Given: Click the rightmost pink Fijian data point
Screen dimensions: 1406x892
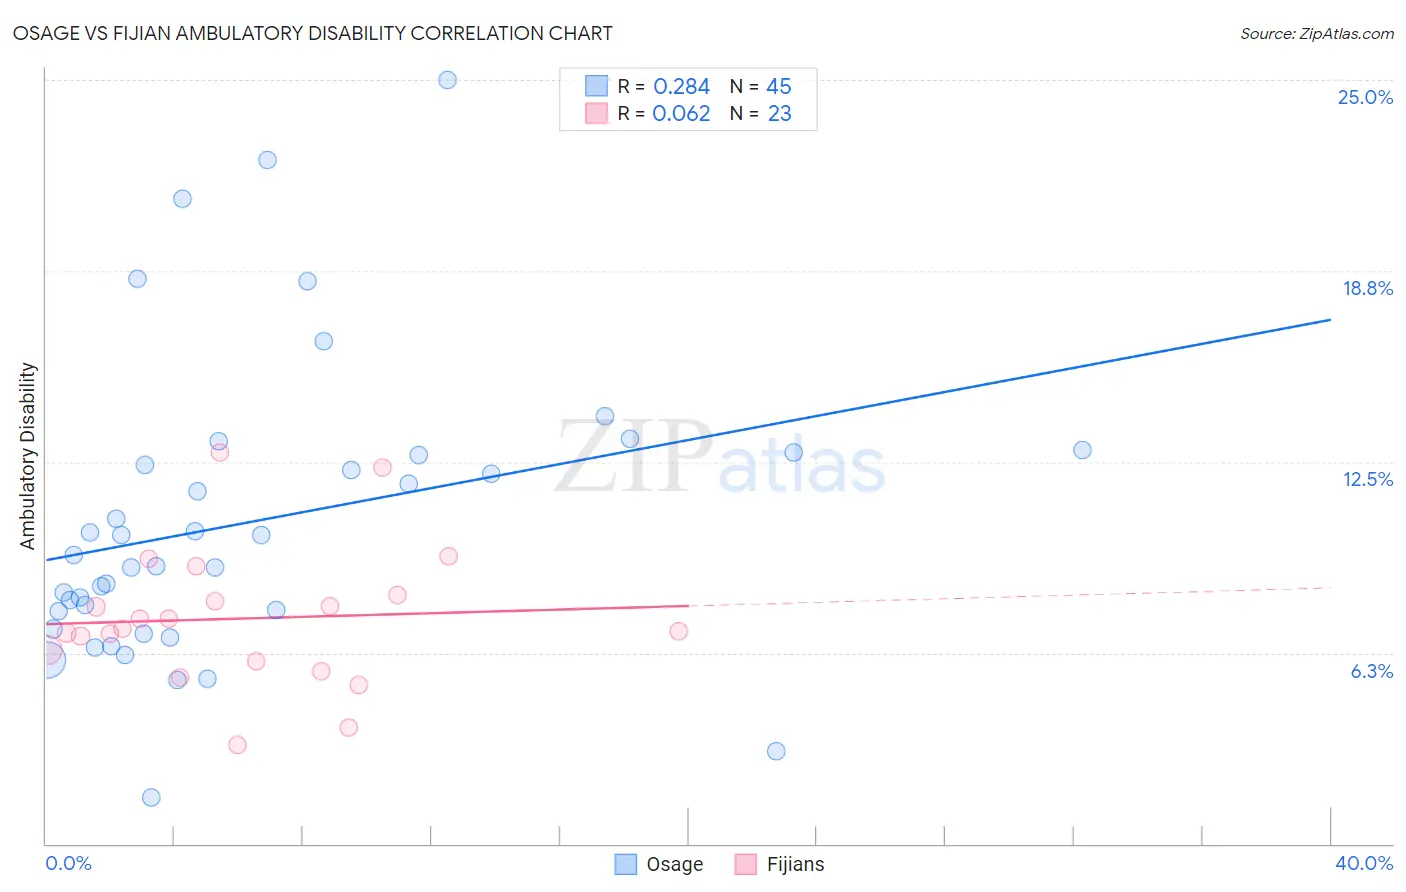Looking at the screenshot, I should click(679, 631).
